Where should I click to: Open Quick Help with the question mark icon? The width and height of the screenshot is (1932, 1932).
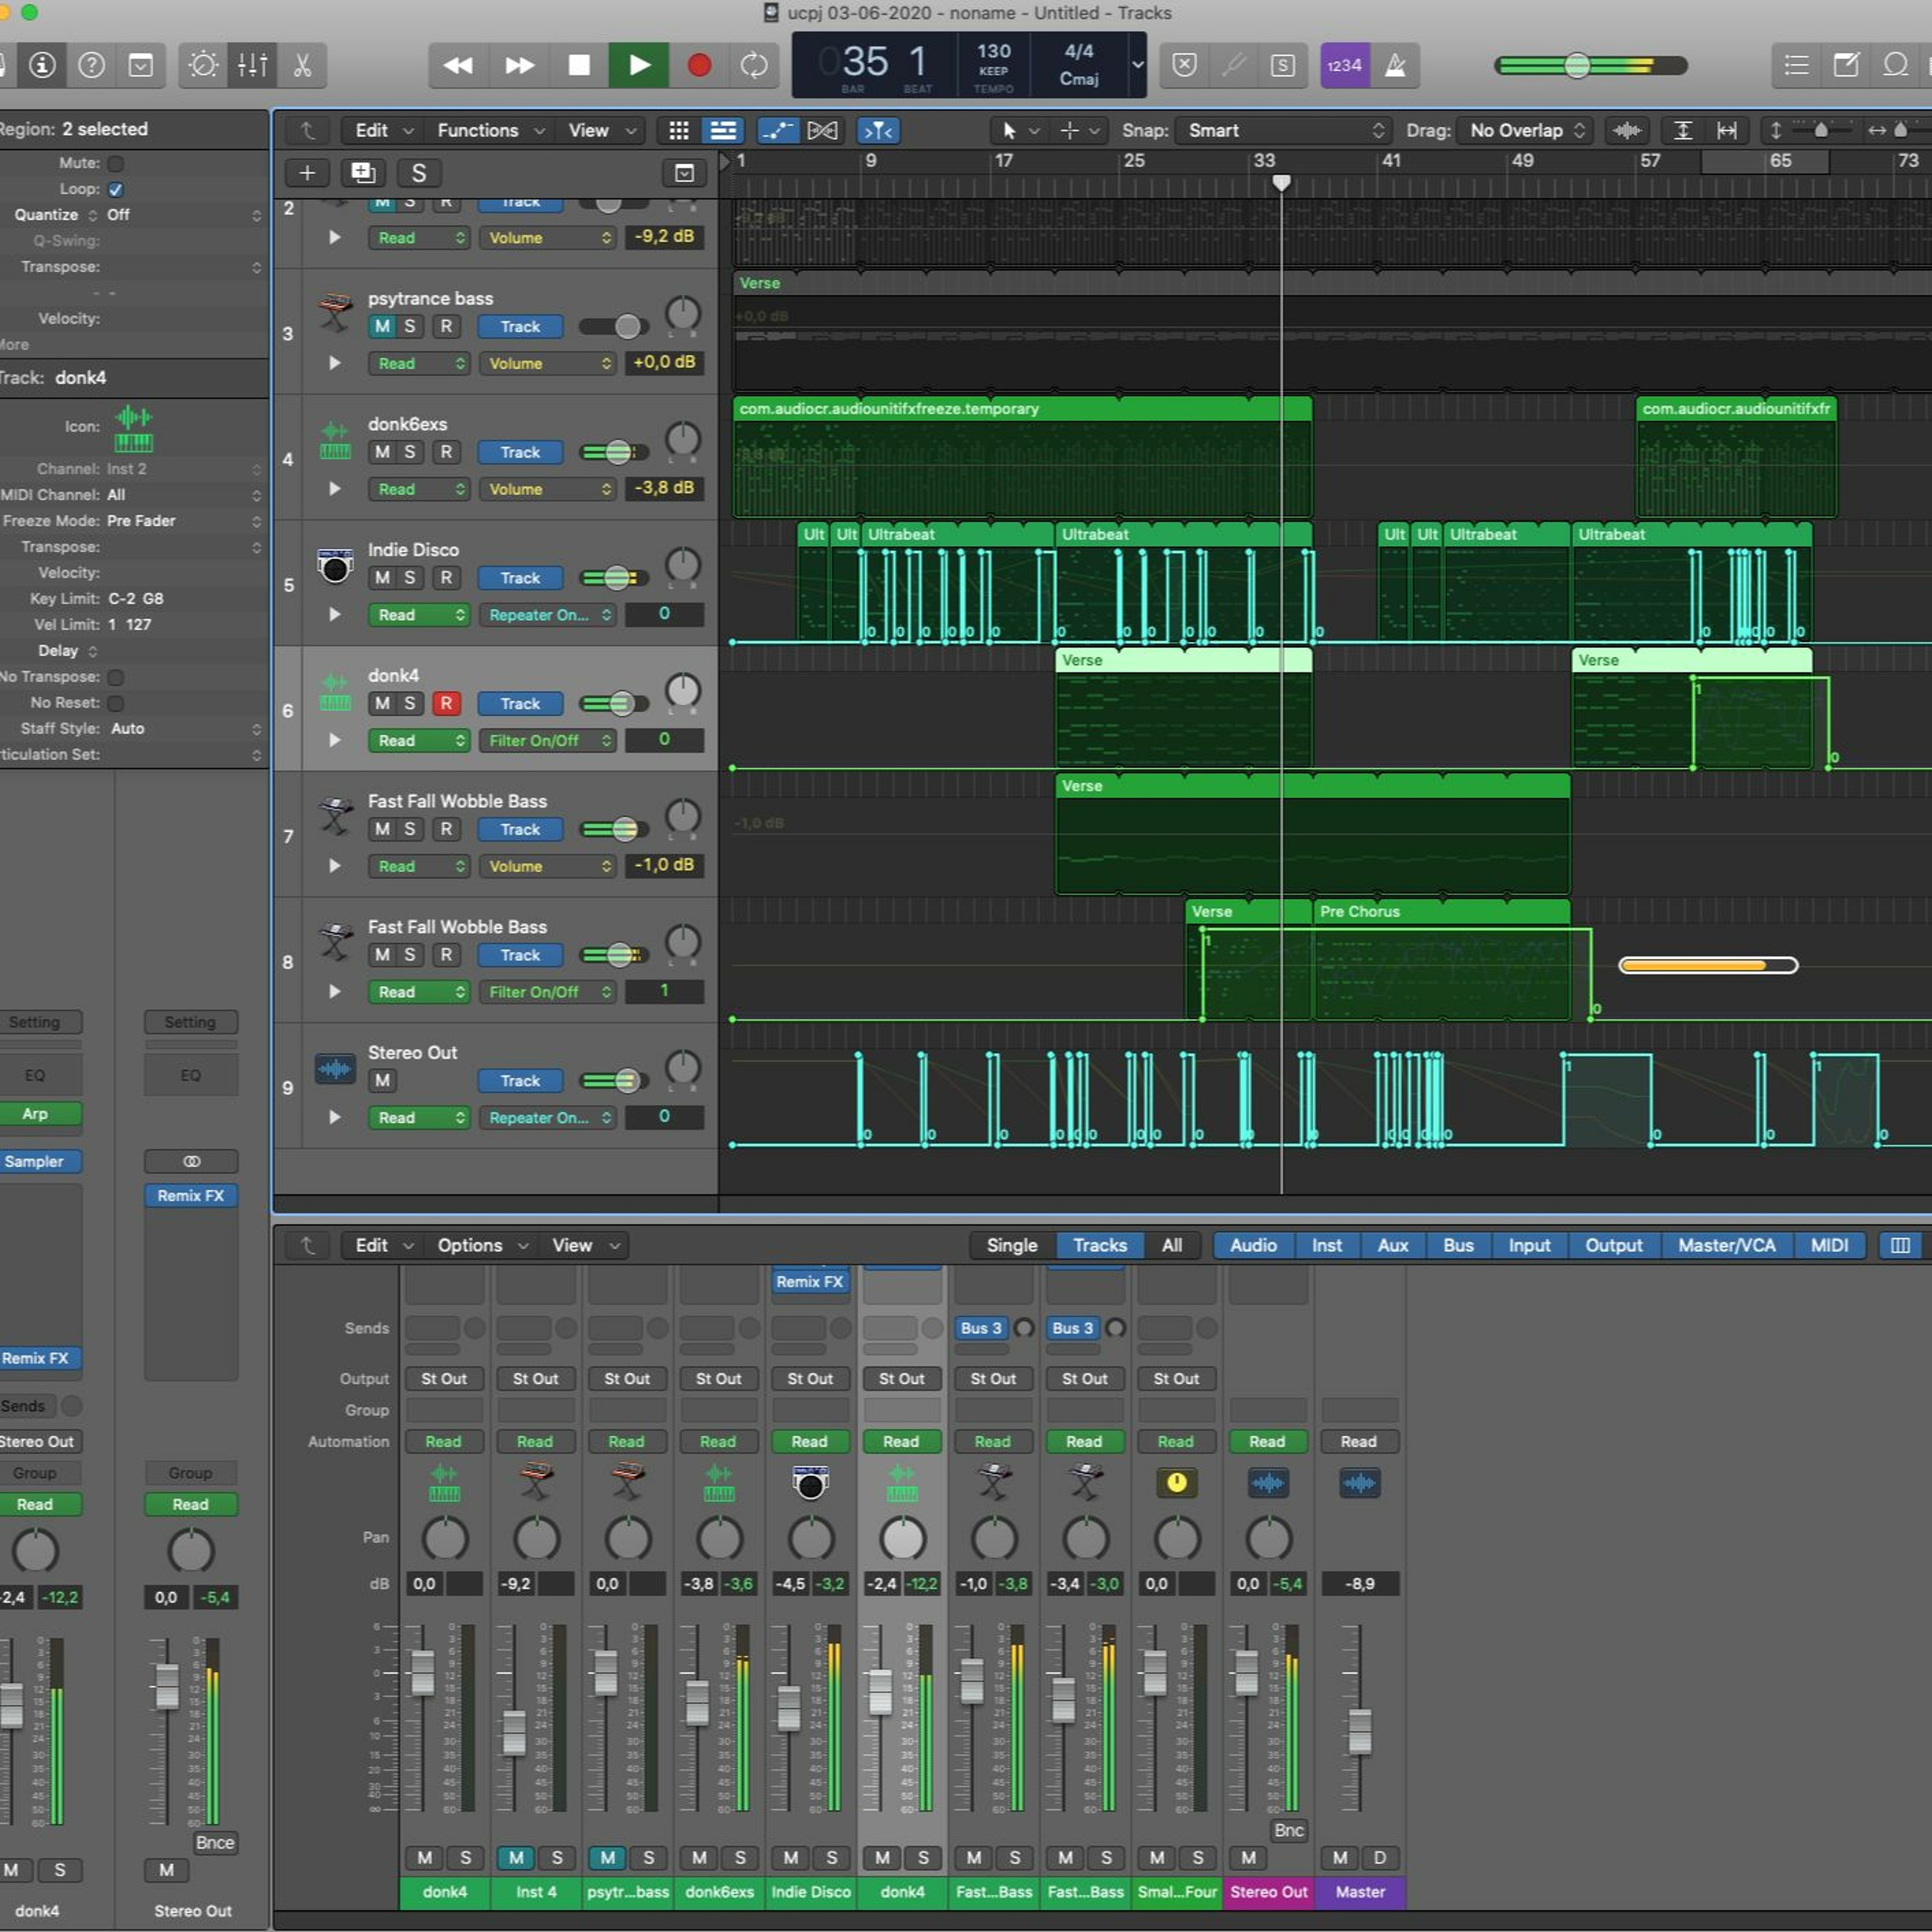tap(91, 65)
